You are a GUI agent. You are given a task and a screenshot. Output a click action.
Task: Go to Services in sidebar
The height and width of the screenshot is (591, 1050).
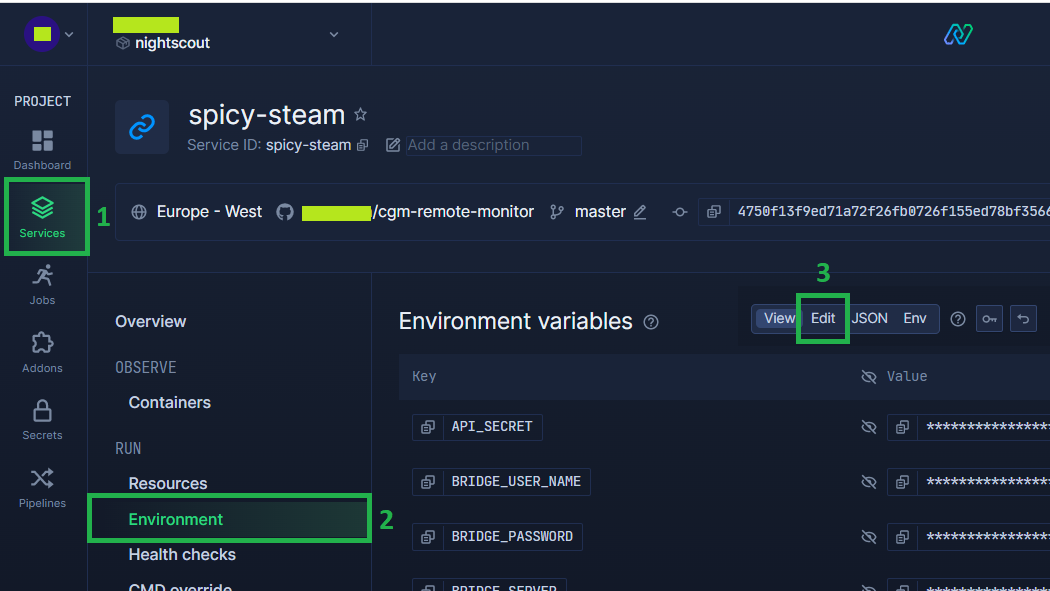[42, 217]
